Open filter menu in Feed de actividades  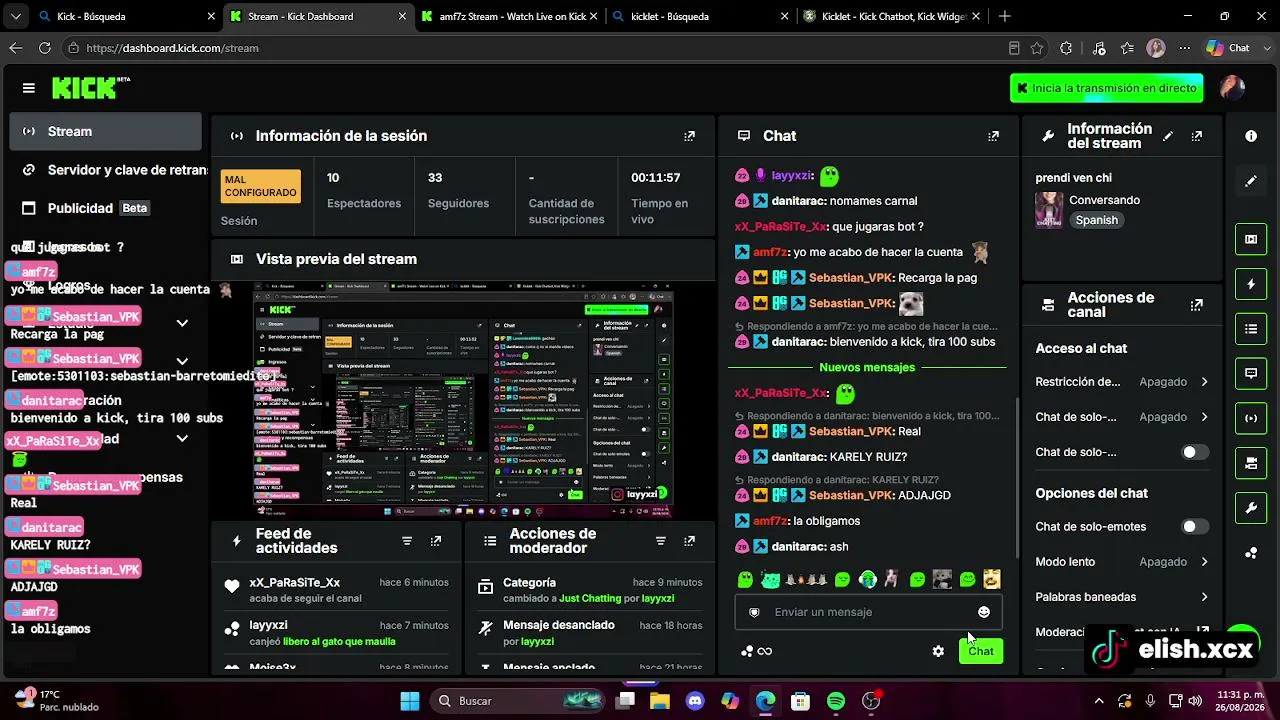pos(407,541)
